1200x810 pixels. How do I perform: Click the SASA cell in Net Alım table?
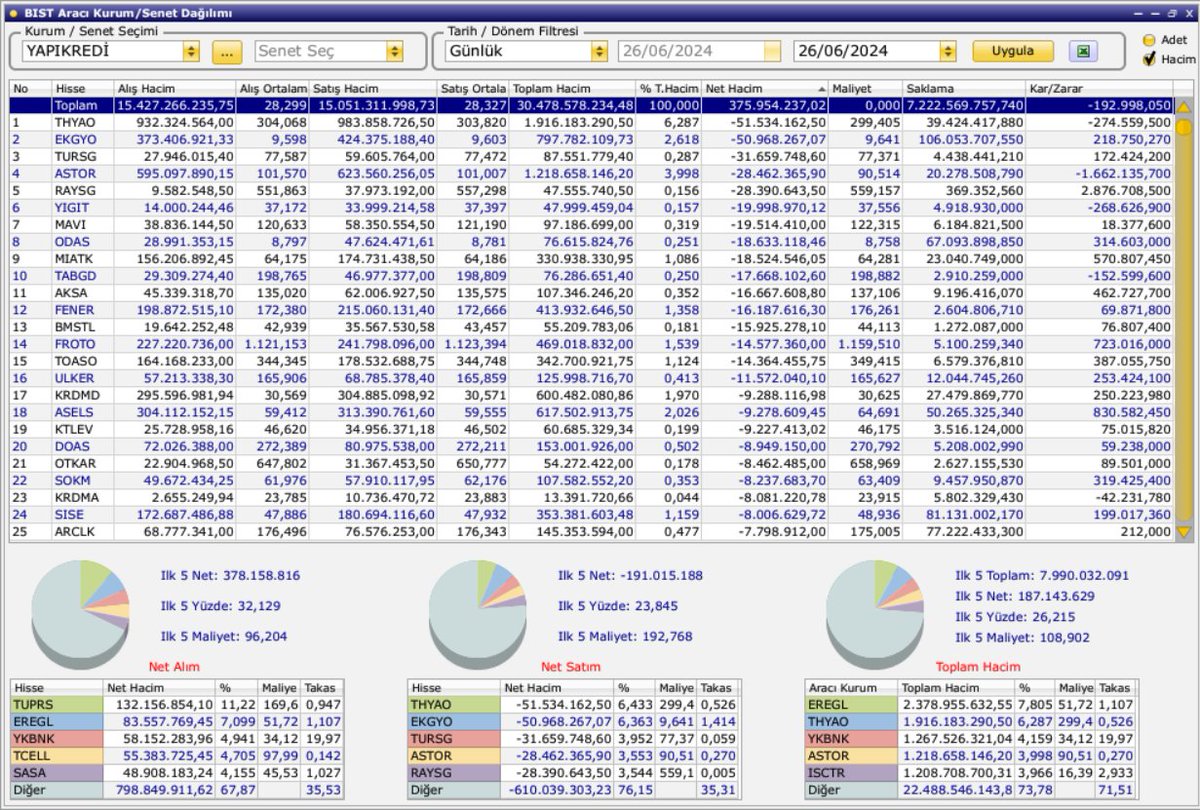pyautogui.click(x=57, y=773)
